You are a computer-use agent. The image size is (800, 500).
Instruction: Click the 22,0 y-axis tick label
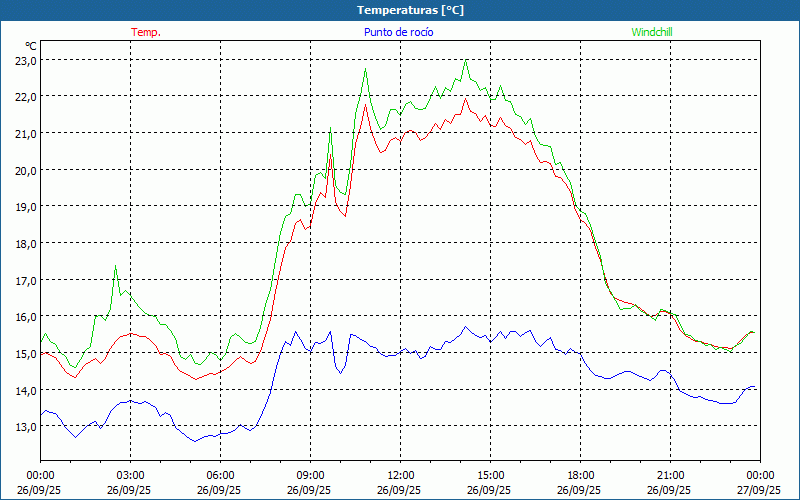pyautogui.click(x=25, y=96)
